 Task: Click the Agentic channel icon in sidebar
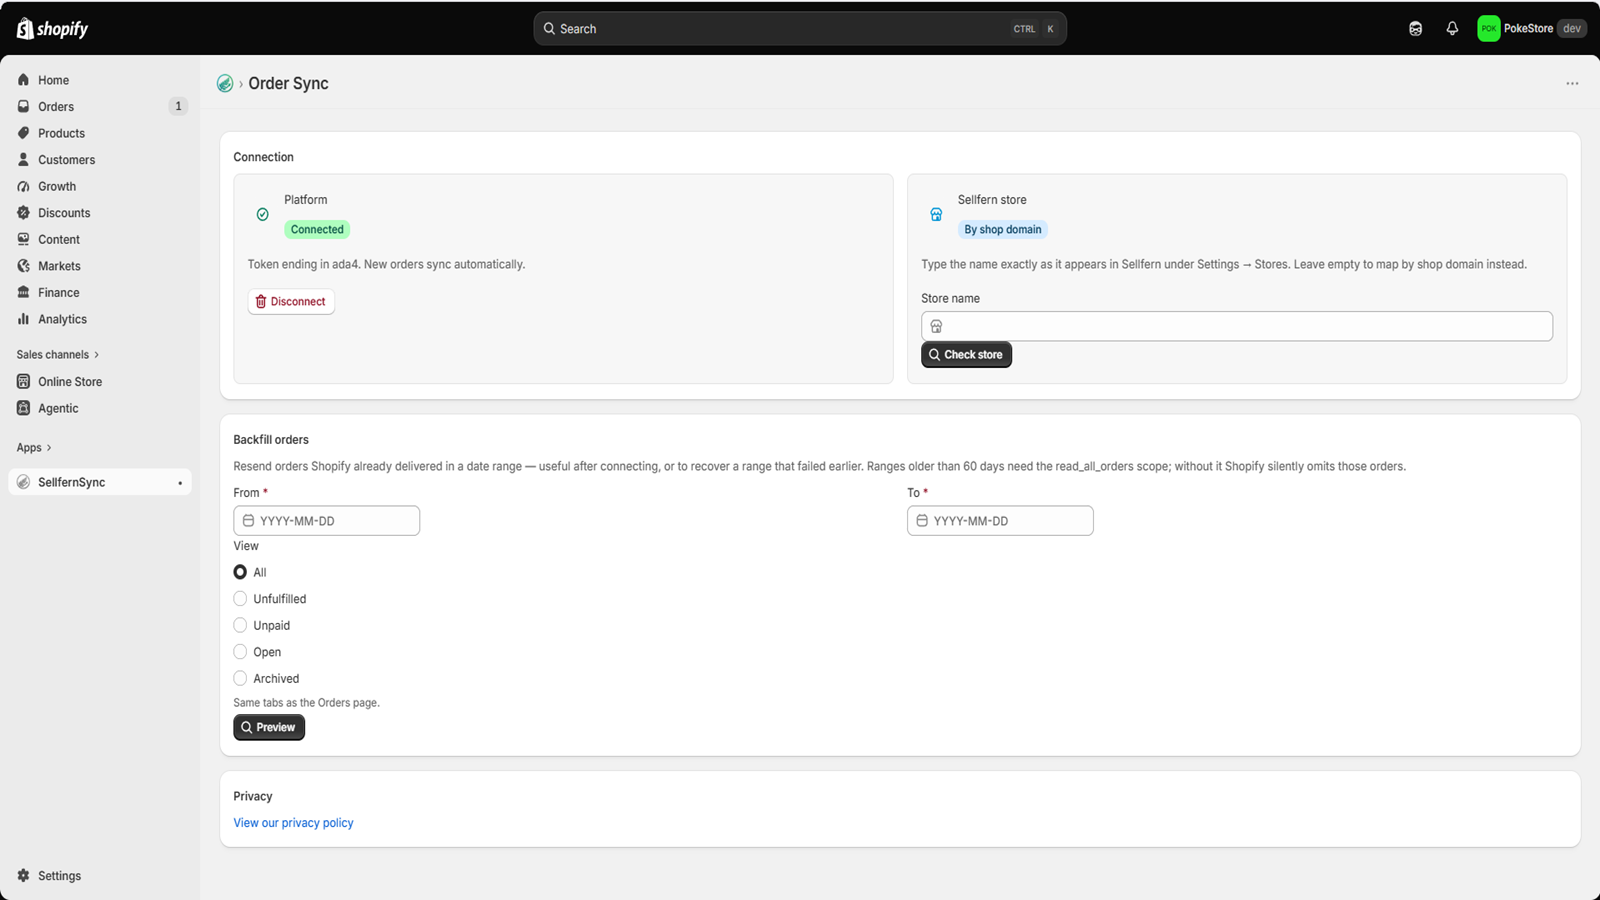[x=24, y=408]
